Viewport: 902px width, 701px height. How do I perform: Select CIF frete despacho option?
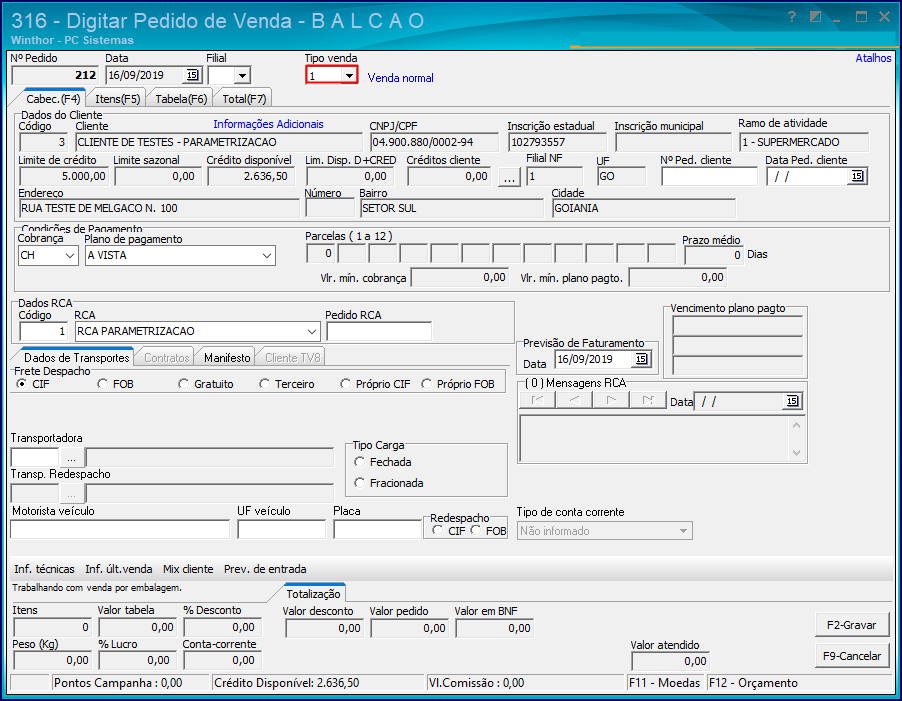(x=22, y=384)
